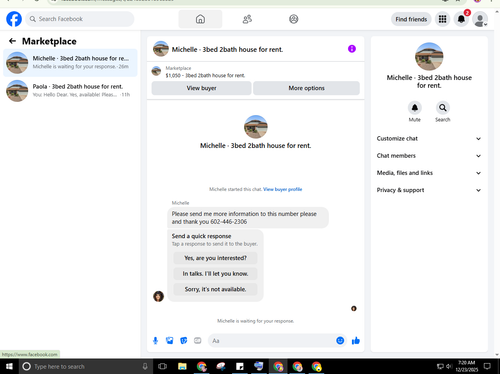Click the taskbar volume speaker icon
Image resolution: width=500 pixels, height=374 pixels.
point(449,367)
